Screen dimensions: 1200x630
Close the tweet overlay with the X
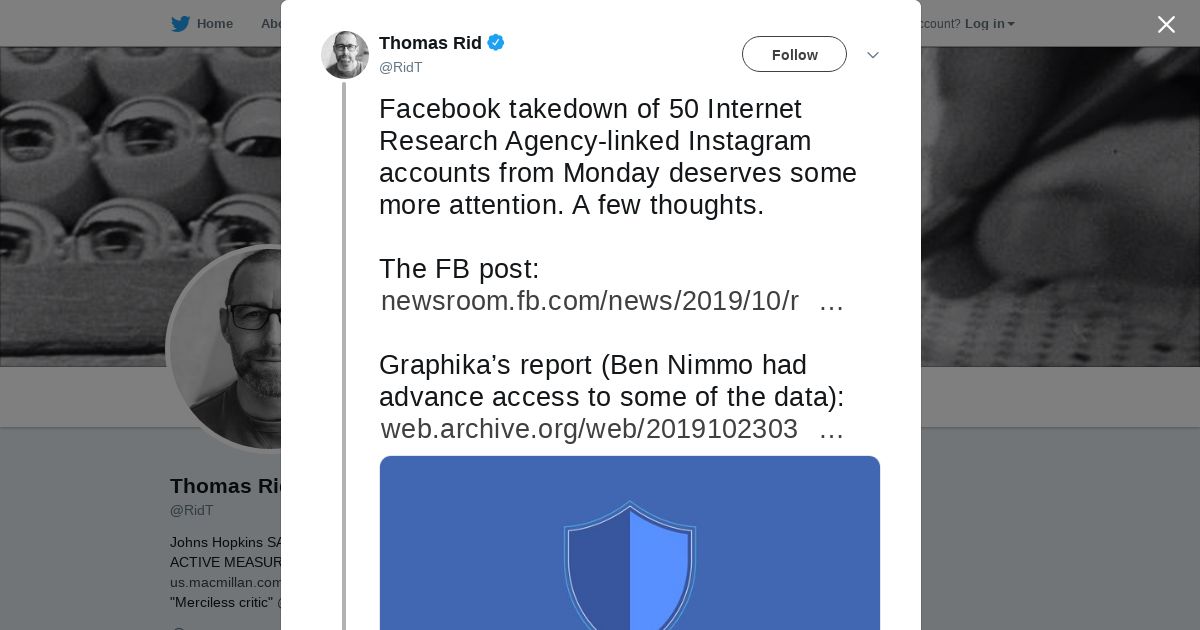[x=1166, y=25]
